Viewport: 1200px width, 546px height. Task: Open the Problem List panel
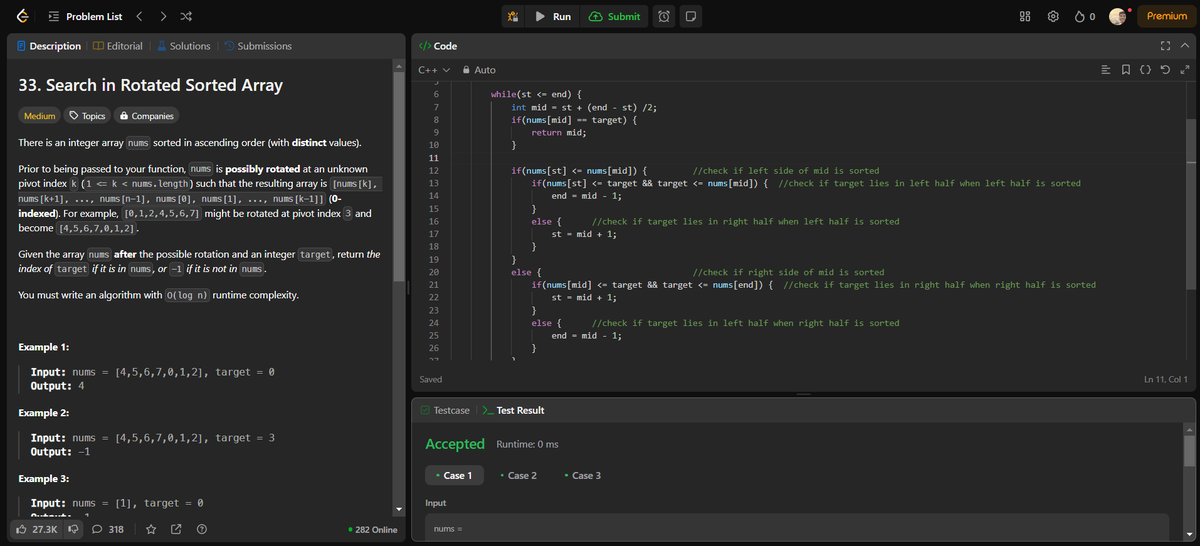click(85, 16)
